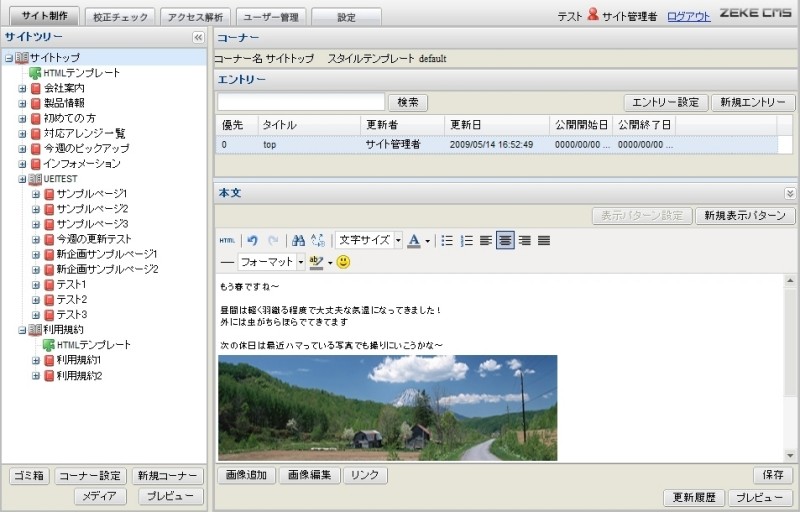Switch to the アクセス解析 tab
Image resolution: width=800 pixels, height=512 pixels.
[195, 17]
